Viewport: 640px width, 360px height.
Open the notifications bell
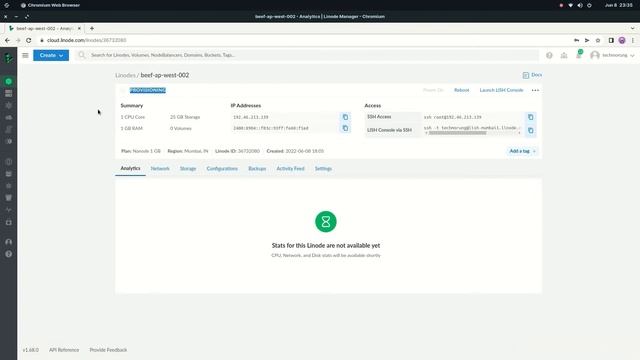click(579, 55)
